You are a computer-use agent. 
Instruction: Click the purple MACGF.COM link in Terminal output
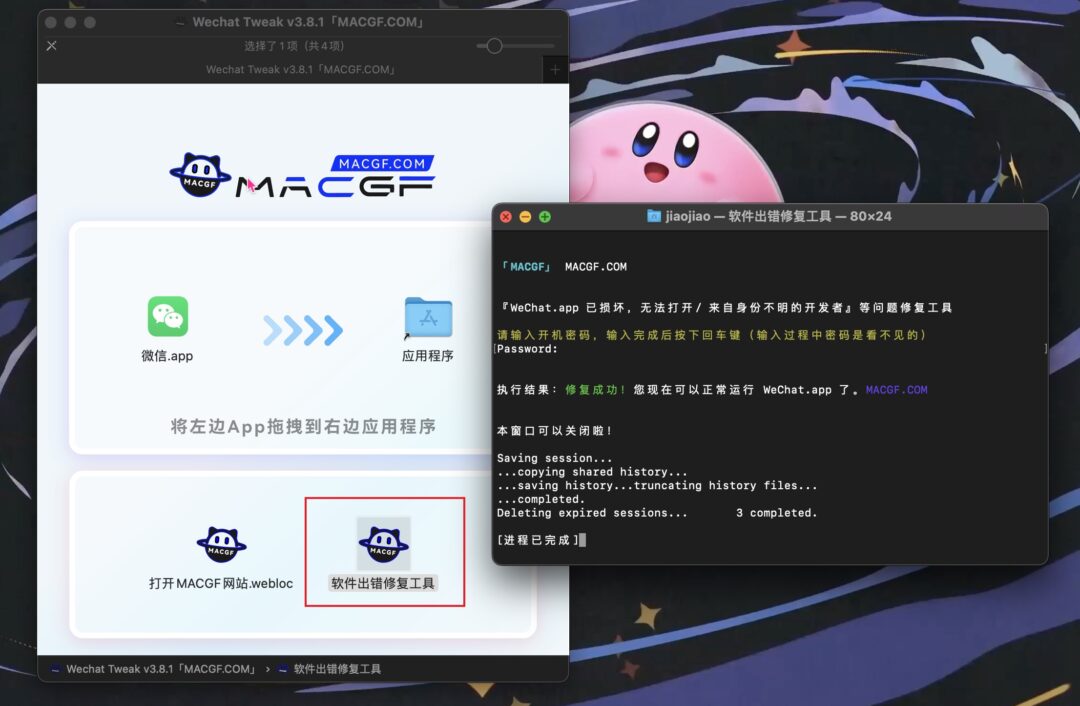click(x=897, y=390)
